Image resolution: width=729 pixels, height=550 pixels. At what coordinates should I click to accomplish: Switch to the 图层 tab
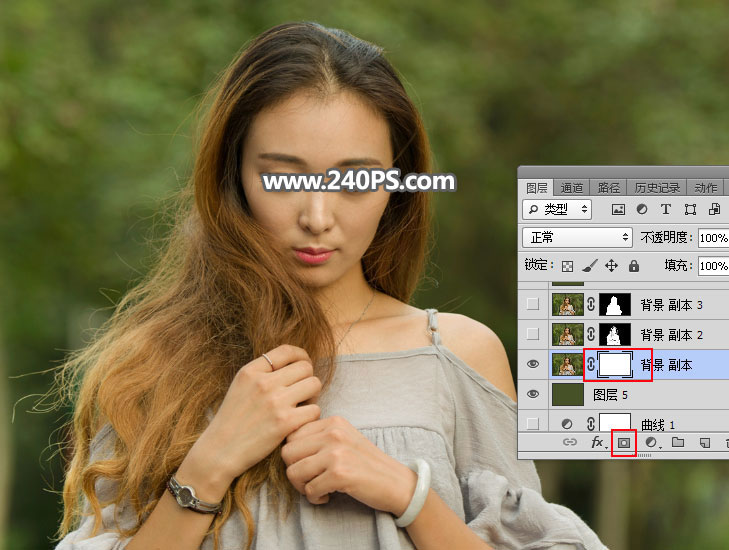[x=537, y=188]
